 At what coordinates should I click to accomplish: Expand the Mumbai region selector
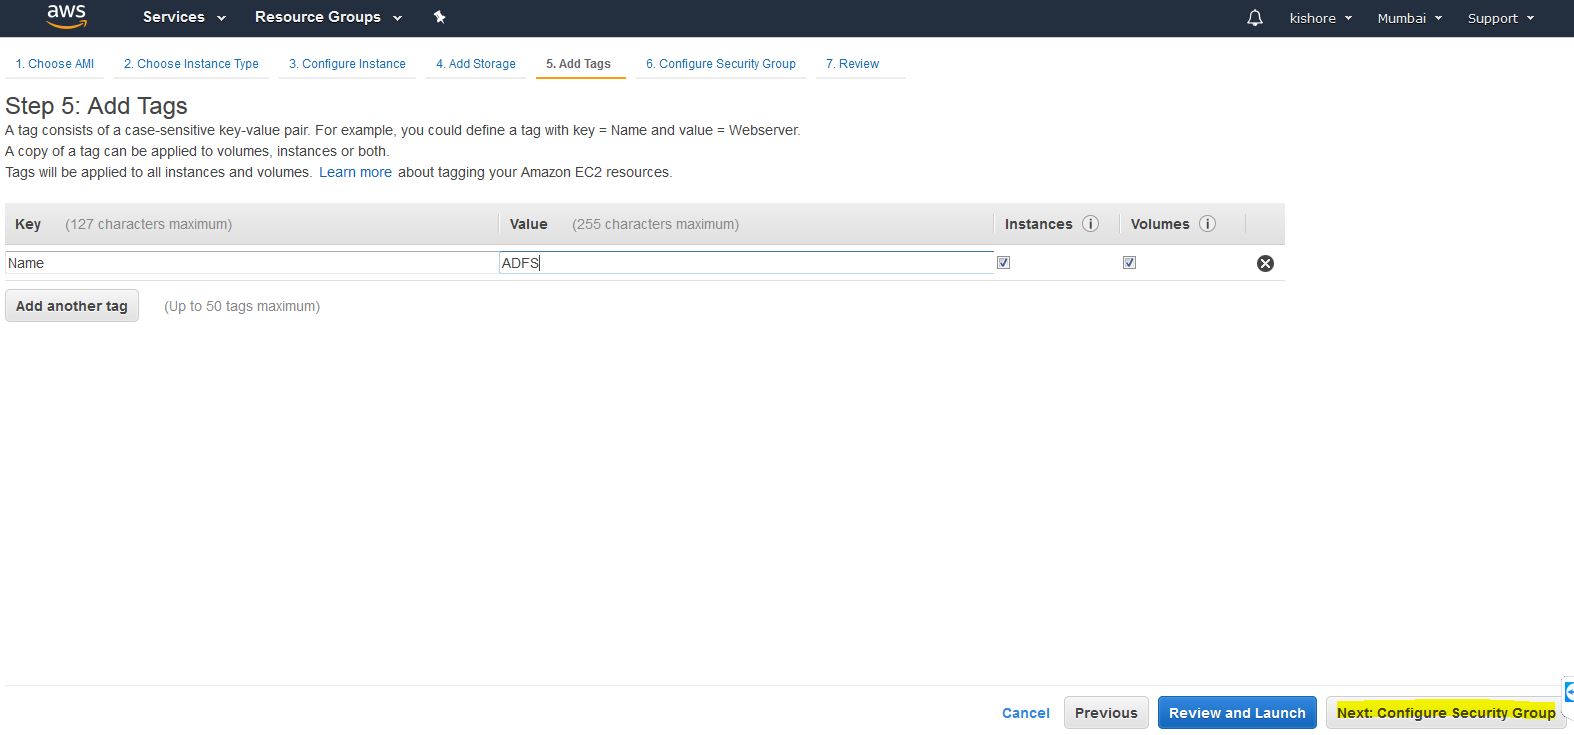(1409, 18)
